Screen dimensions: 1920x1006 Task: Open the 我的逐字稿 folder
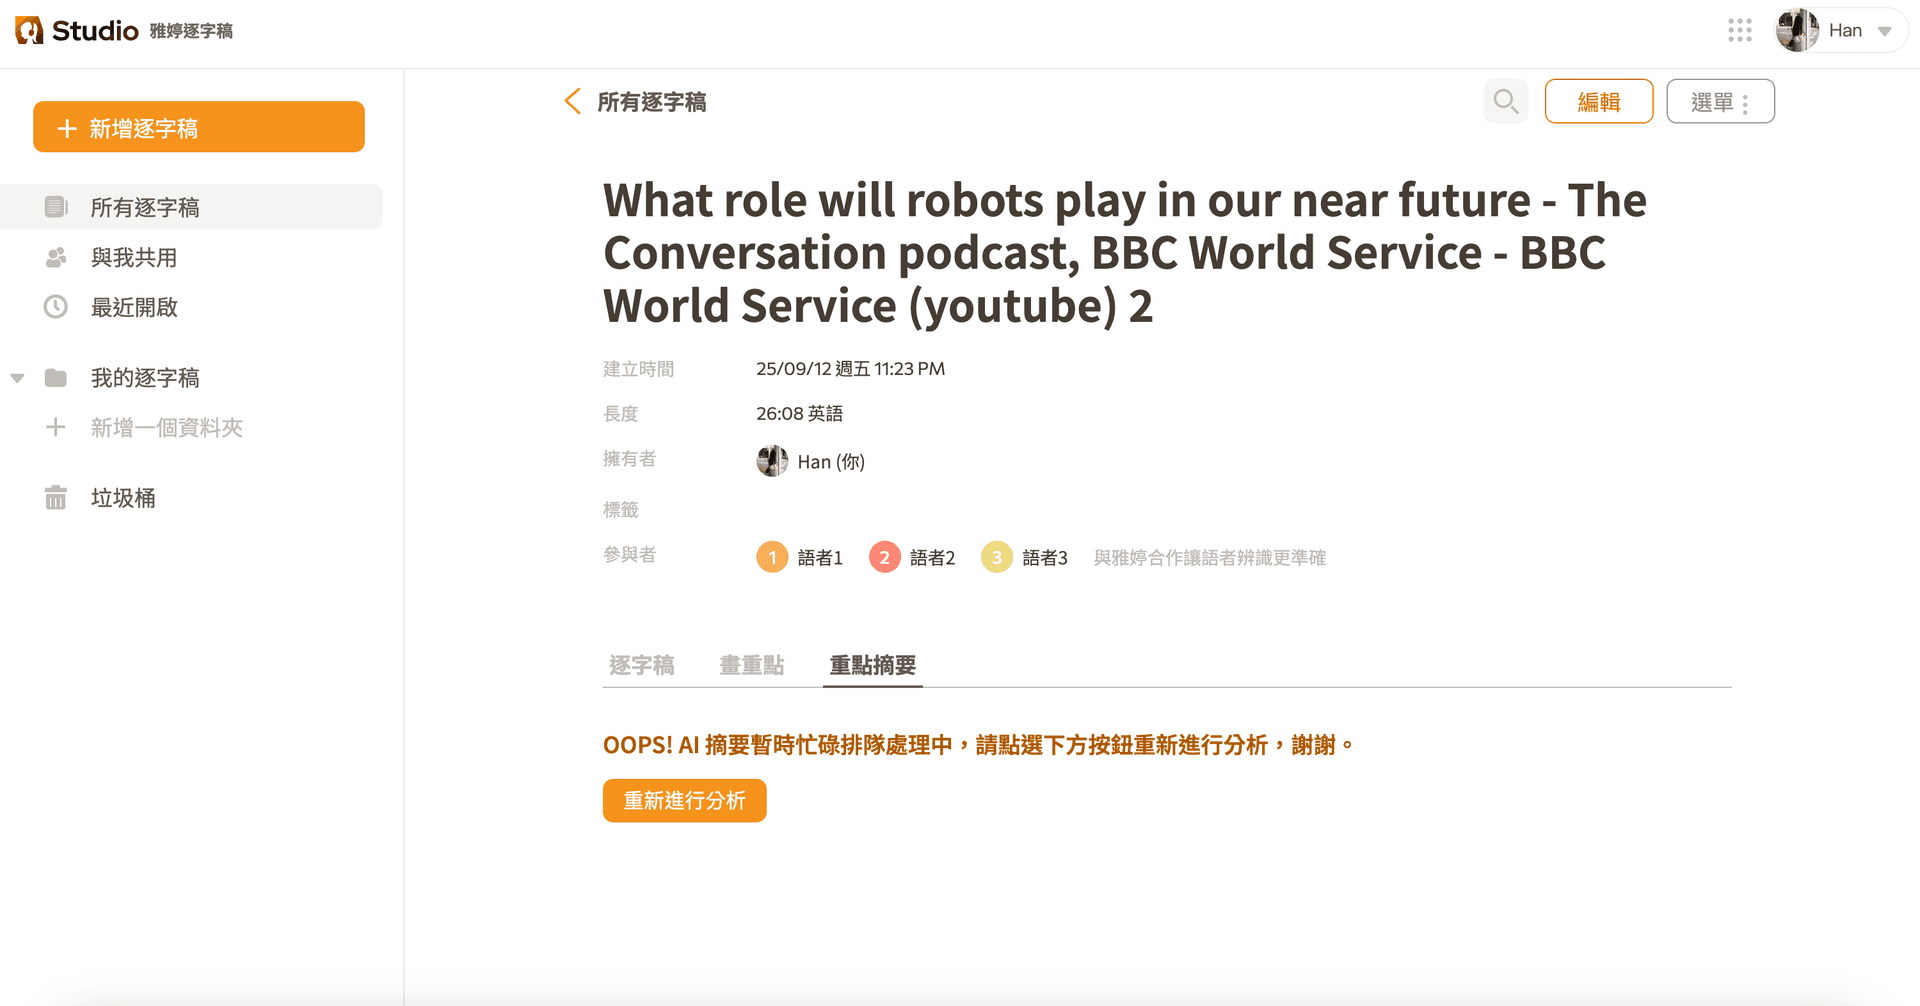tap(145, 378)
